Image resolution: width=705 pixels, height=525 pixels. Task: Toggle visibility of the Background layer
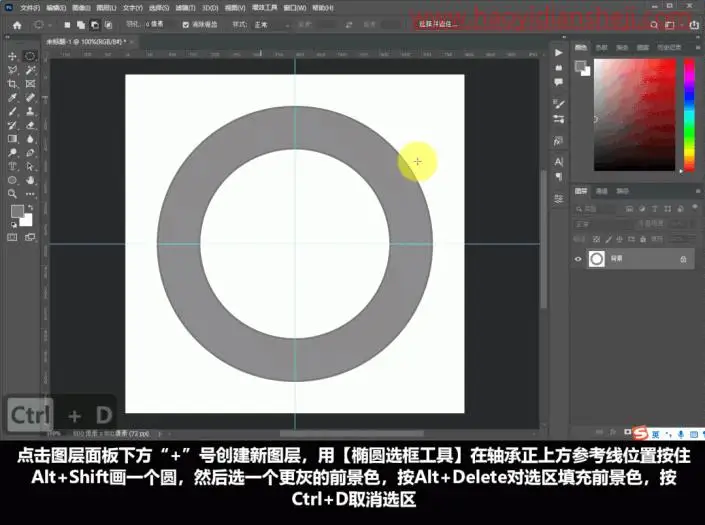coord(578,259)
